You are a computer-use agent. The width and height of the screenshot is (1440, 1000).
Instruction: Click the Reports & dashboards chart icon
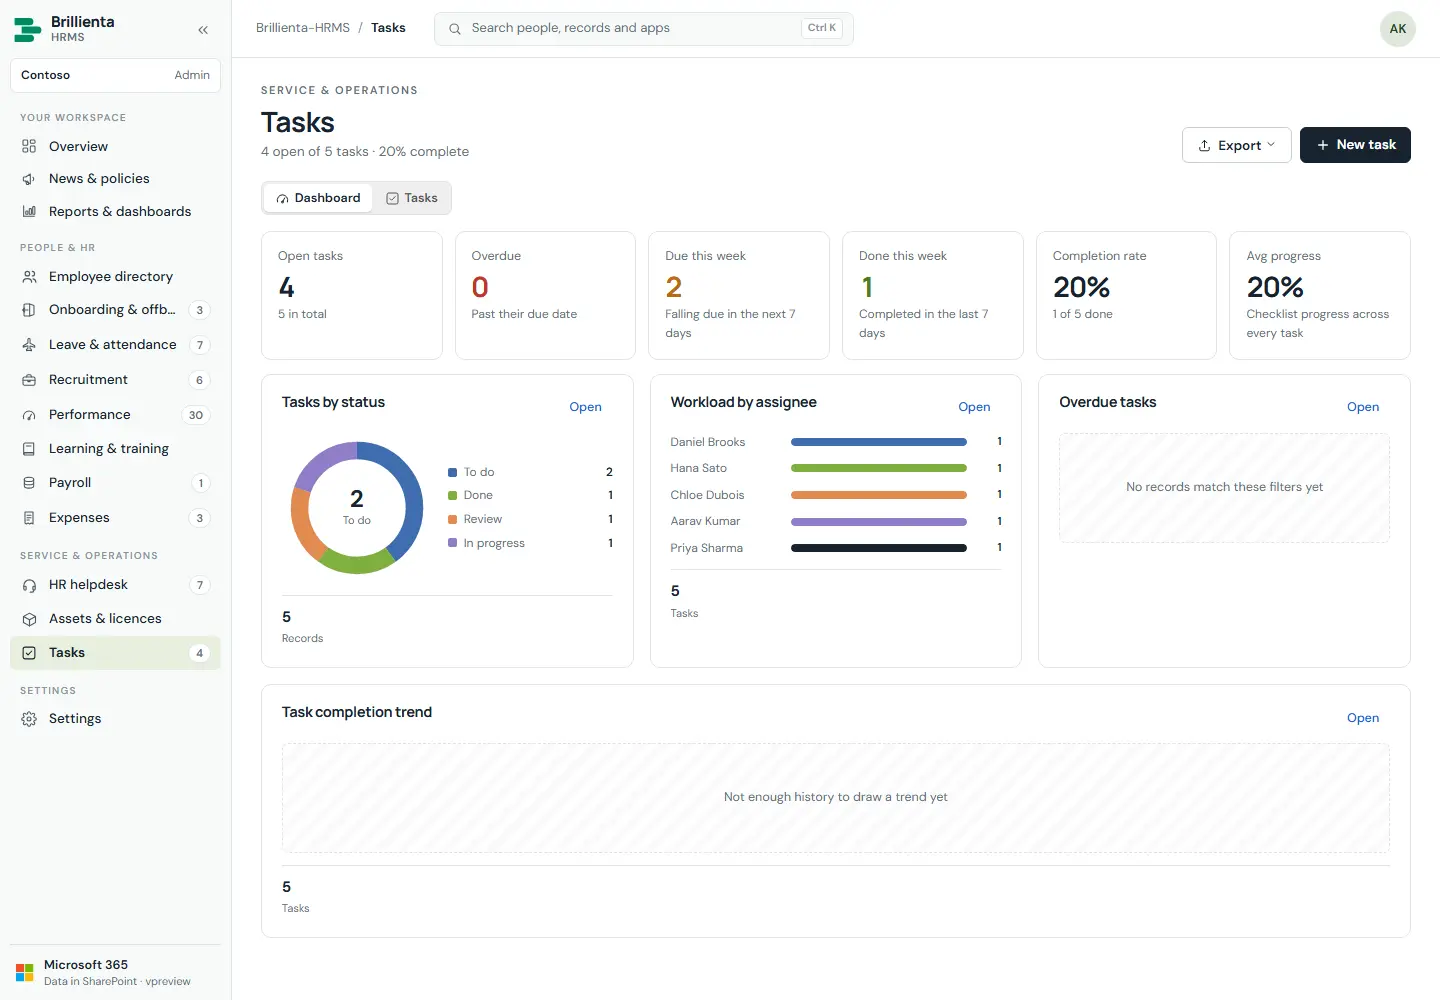[x=29, y=212]
